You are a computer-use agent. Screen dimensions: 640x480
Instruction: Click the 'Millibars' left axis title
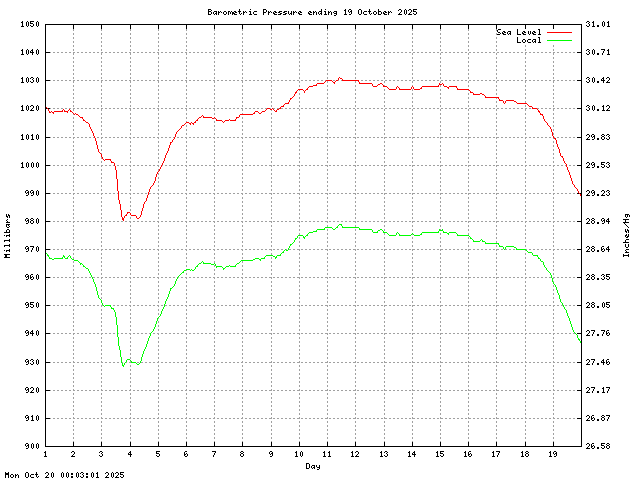[x=8, y=235]
